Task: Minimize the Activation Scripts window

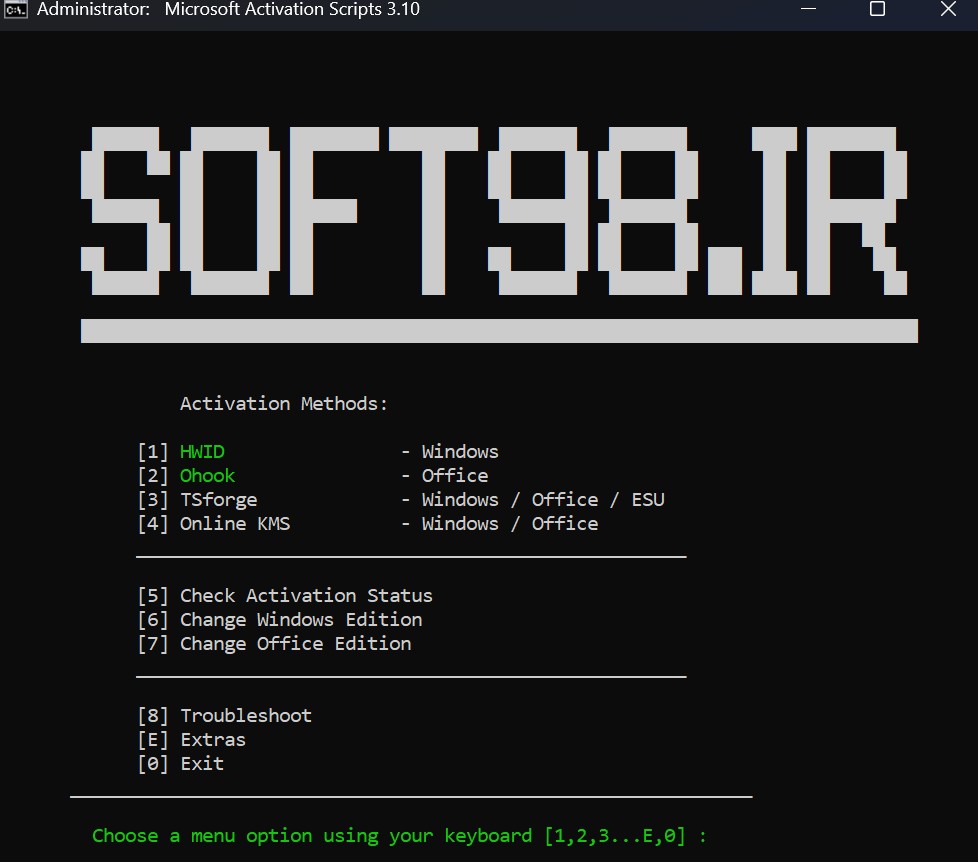Action: point(808,9)
